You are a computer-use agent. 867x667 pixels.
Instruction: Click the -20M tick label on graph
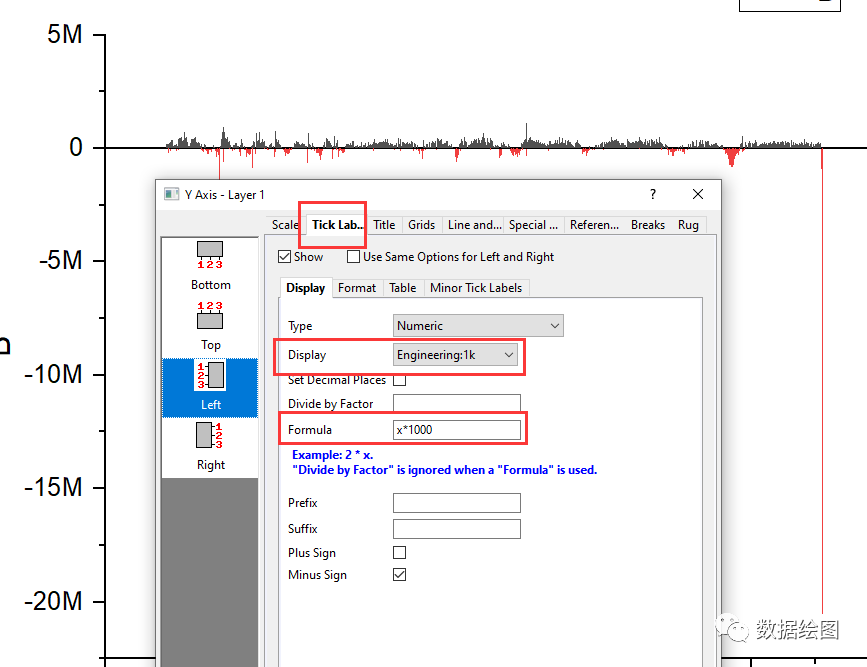coord(53,601)
